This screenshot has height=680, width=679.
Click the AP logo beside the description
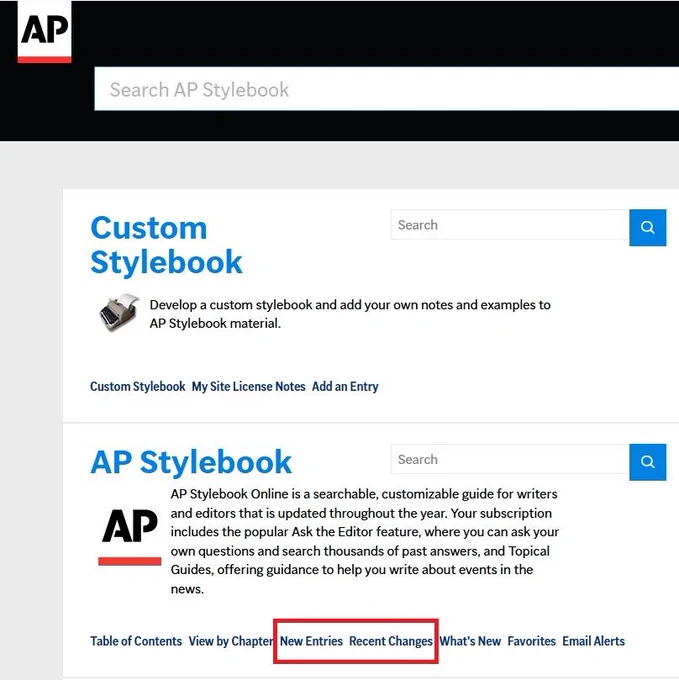[130, 537]
